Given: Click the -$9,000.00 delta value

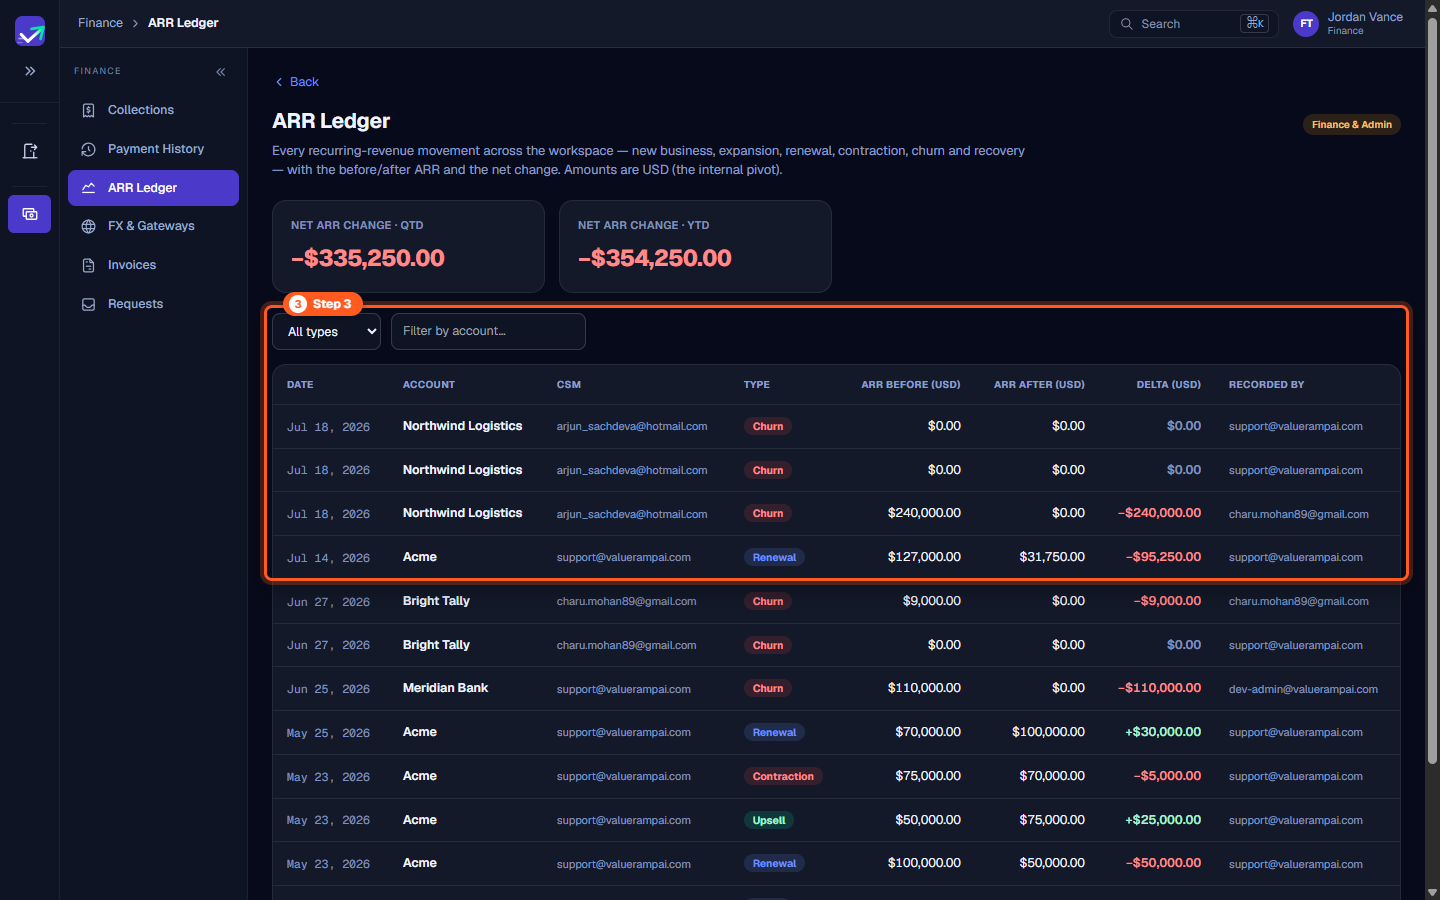Looking at the screenshot, I should tap(1167, 601).
